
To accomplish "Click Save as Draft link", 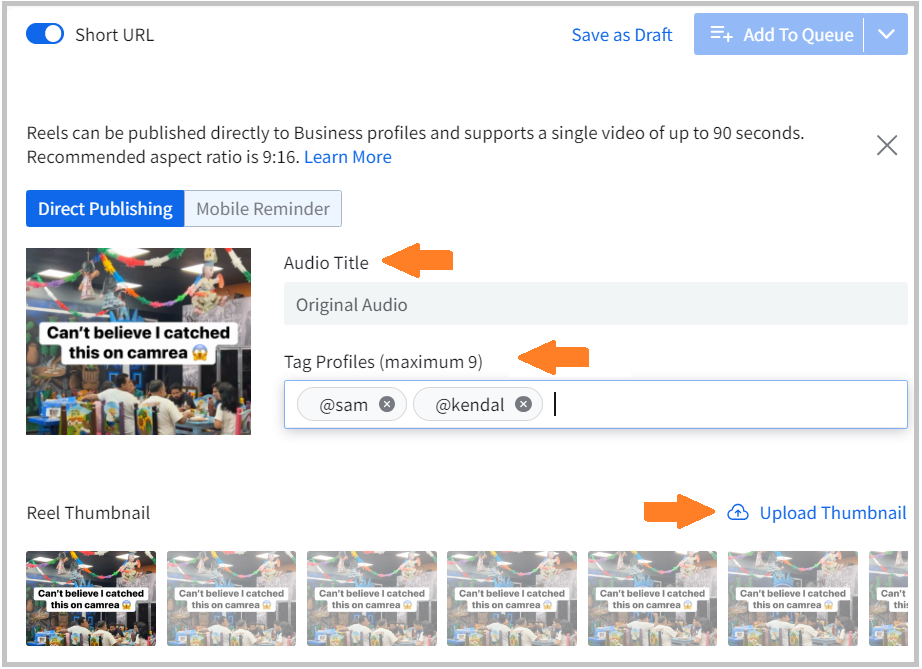I will pos(621,35).
